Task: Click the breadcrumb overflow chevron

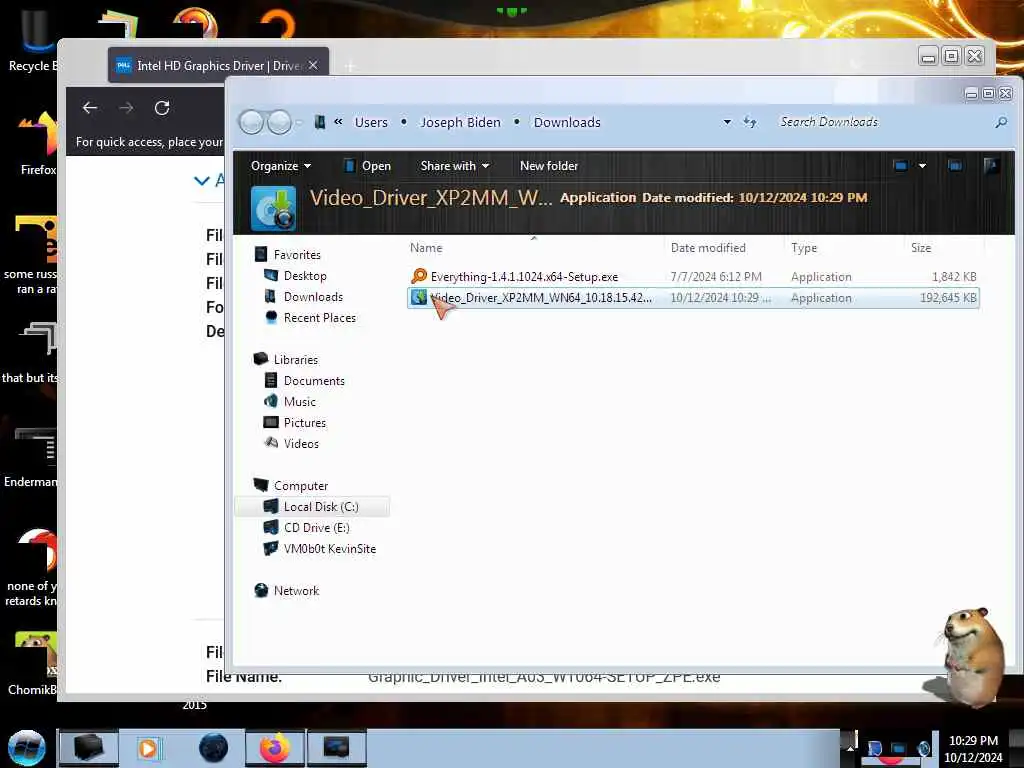Action: click(x=338, y=121)
